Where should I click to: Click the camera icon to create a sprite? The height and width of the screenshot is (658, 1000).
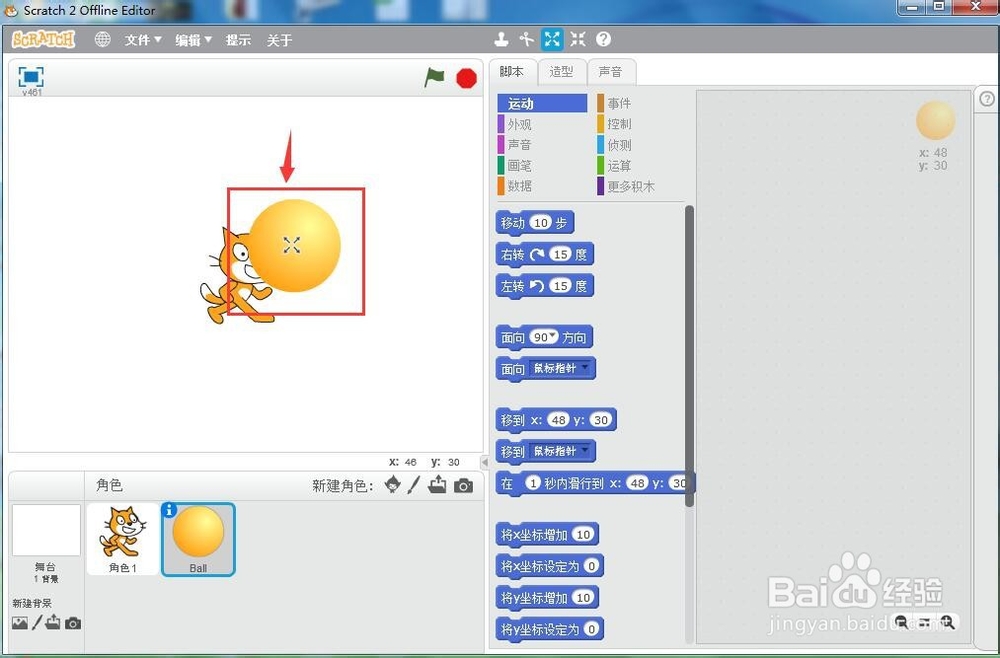coord(463,486)
